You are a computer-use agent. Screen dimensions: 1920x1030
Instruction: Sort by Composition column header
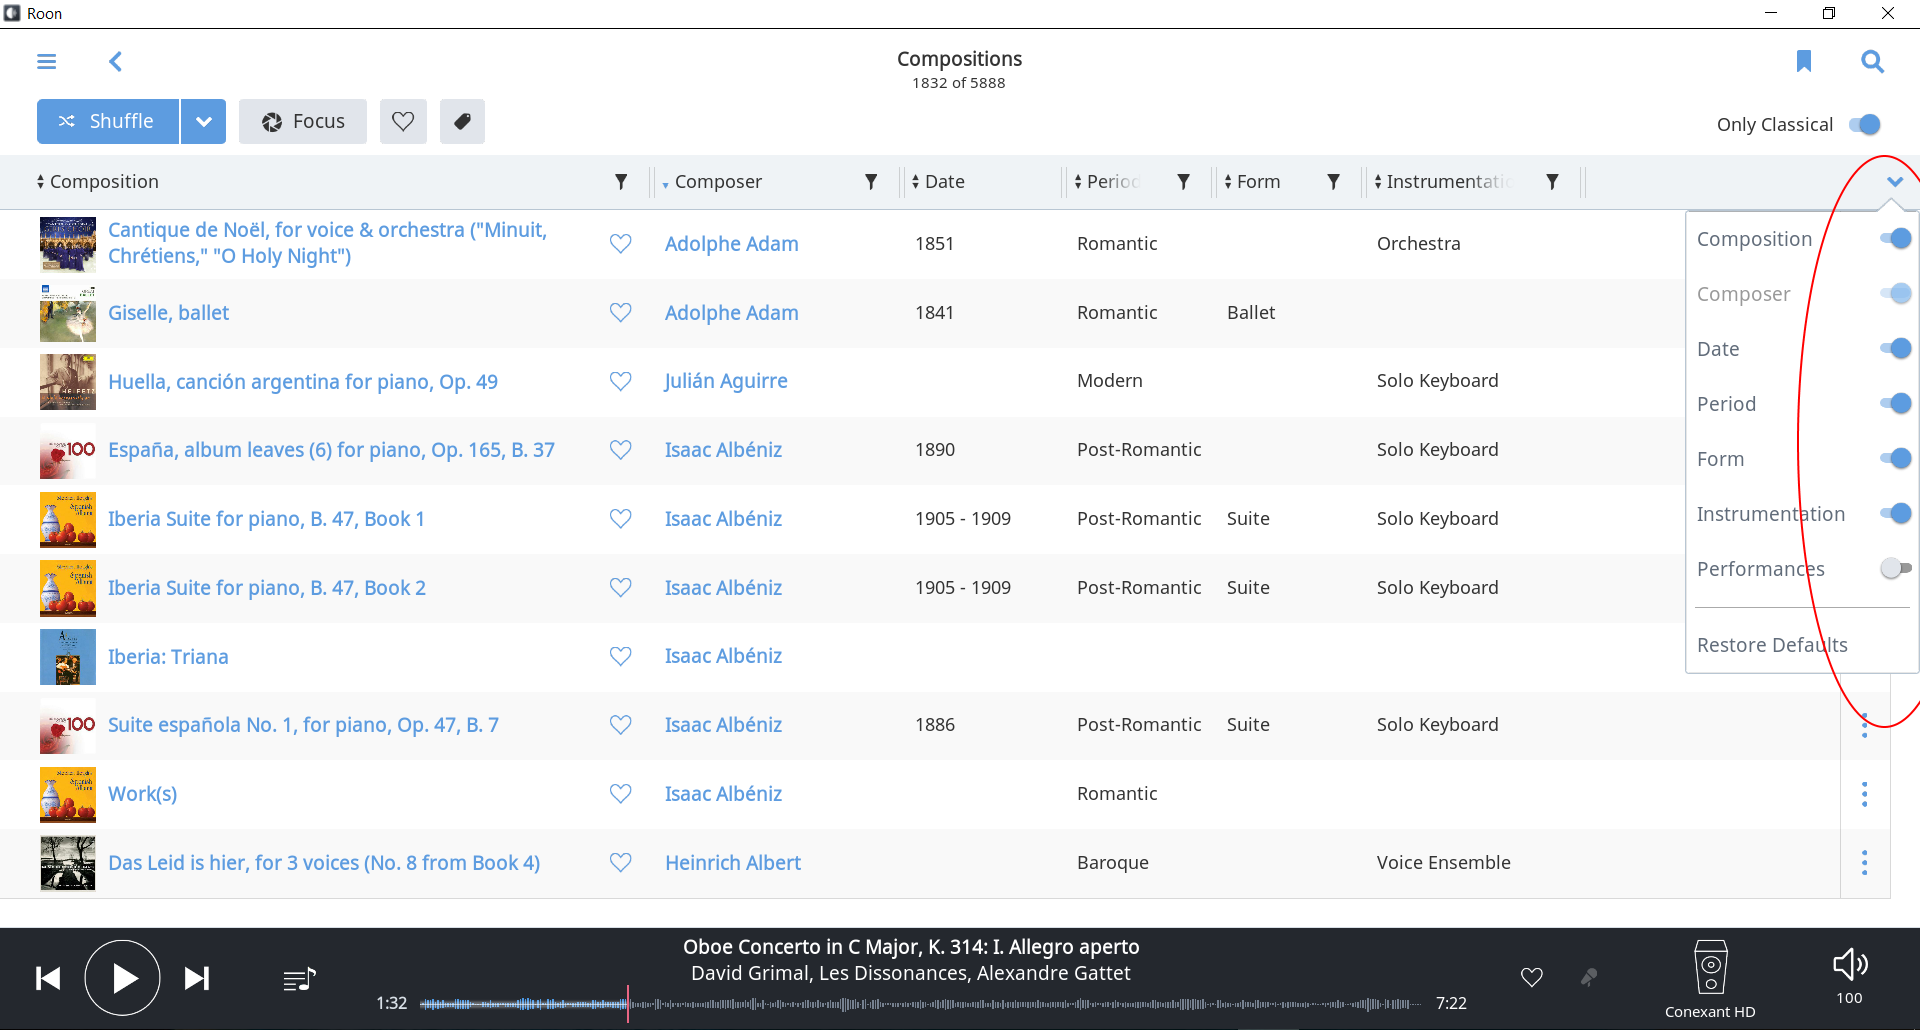(x=98, y=182)
